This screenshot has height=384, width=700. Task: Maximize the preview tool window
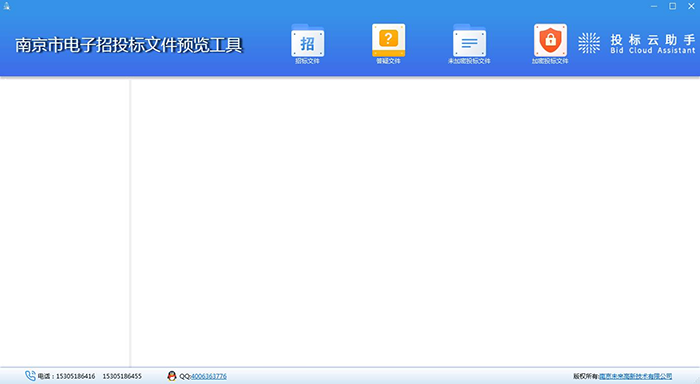[x=672, y=6]
